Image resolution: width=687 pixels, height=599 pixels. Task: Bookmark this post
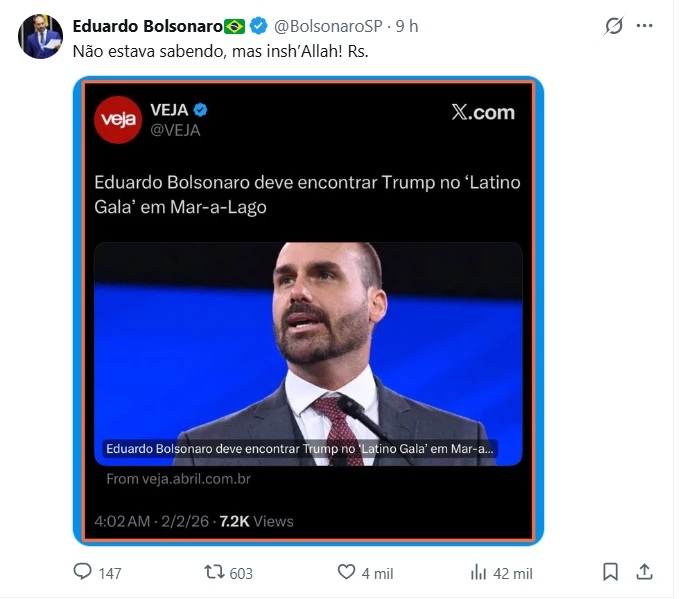tap(611, 572)
